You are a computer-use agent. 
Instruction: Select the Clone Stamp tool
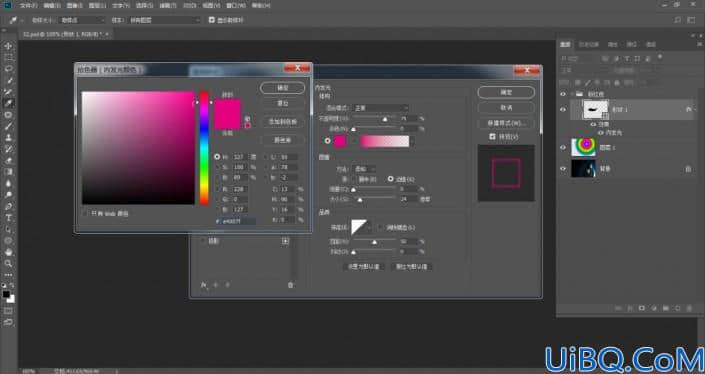pos(8,138)
